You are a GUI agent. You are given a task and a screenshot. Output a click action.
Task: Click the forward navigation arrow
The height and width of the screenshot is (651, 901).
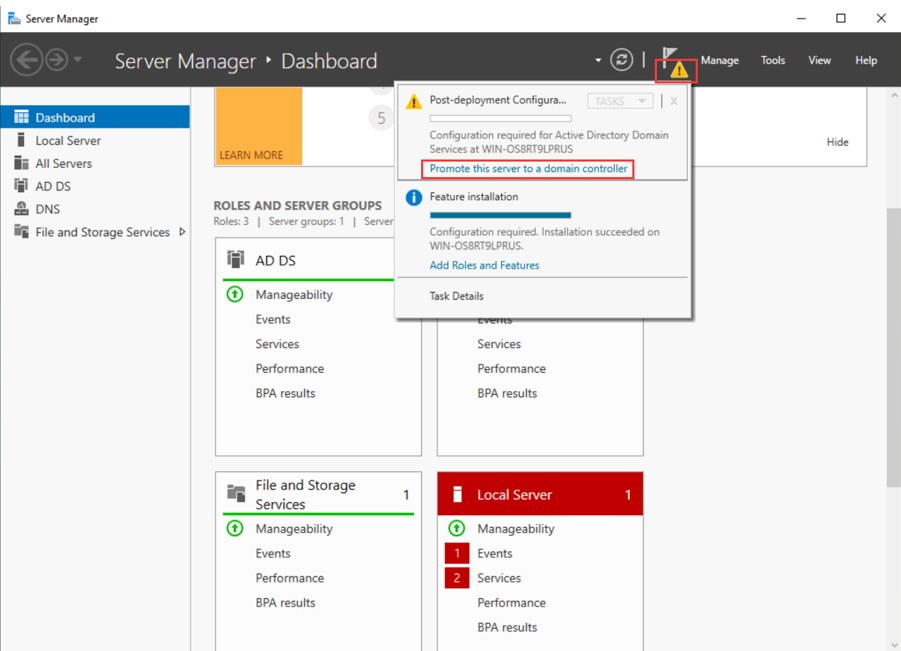56,60
